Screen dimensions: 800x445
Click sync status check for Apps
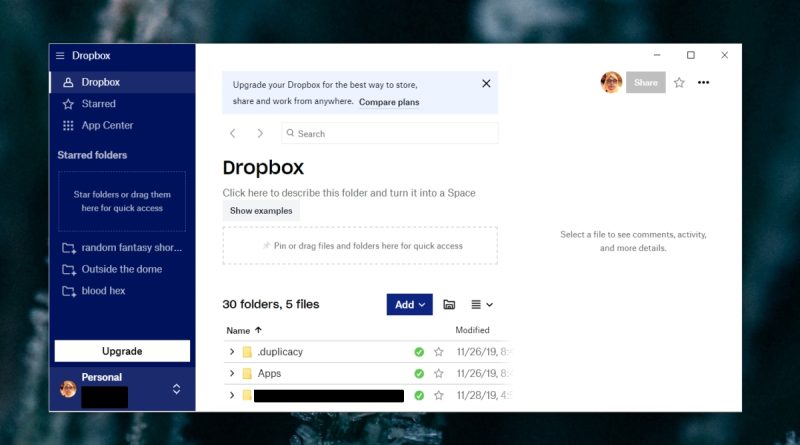(419, 374)
